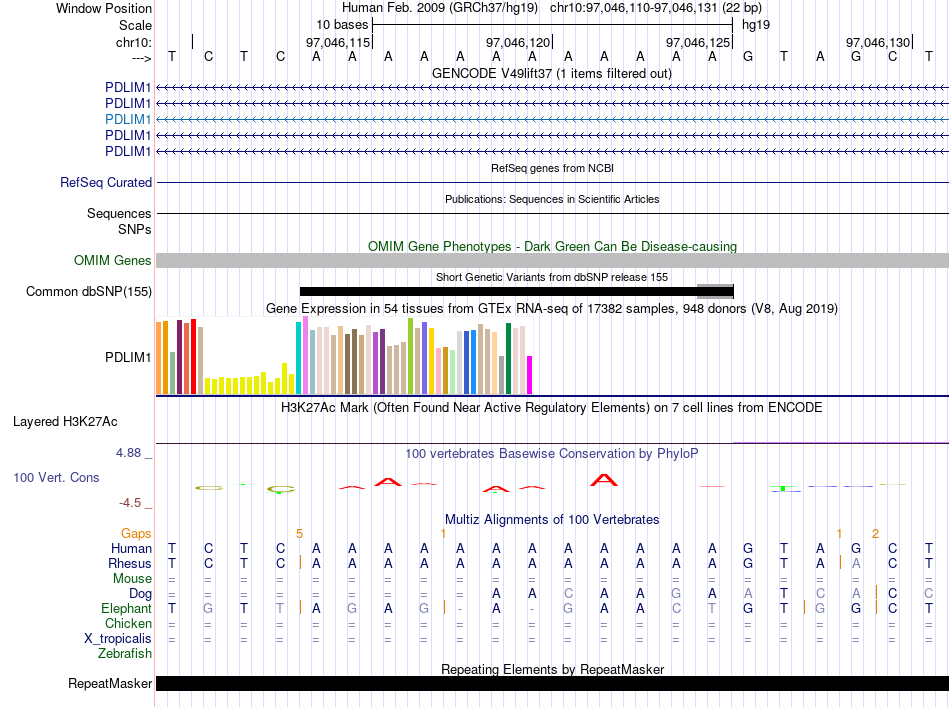Click the 10 bases scale bar
The height and width of the screenshot is (707, 950).
pos(553,25)
